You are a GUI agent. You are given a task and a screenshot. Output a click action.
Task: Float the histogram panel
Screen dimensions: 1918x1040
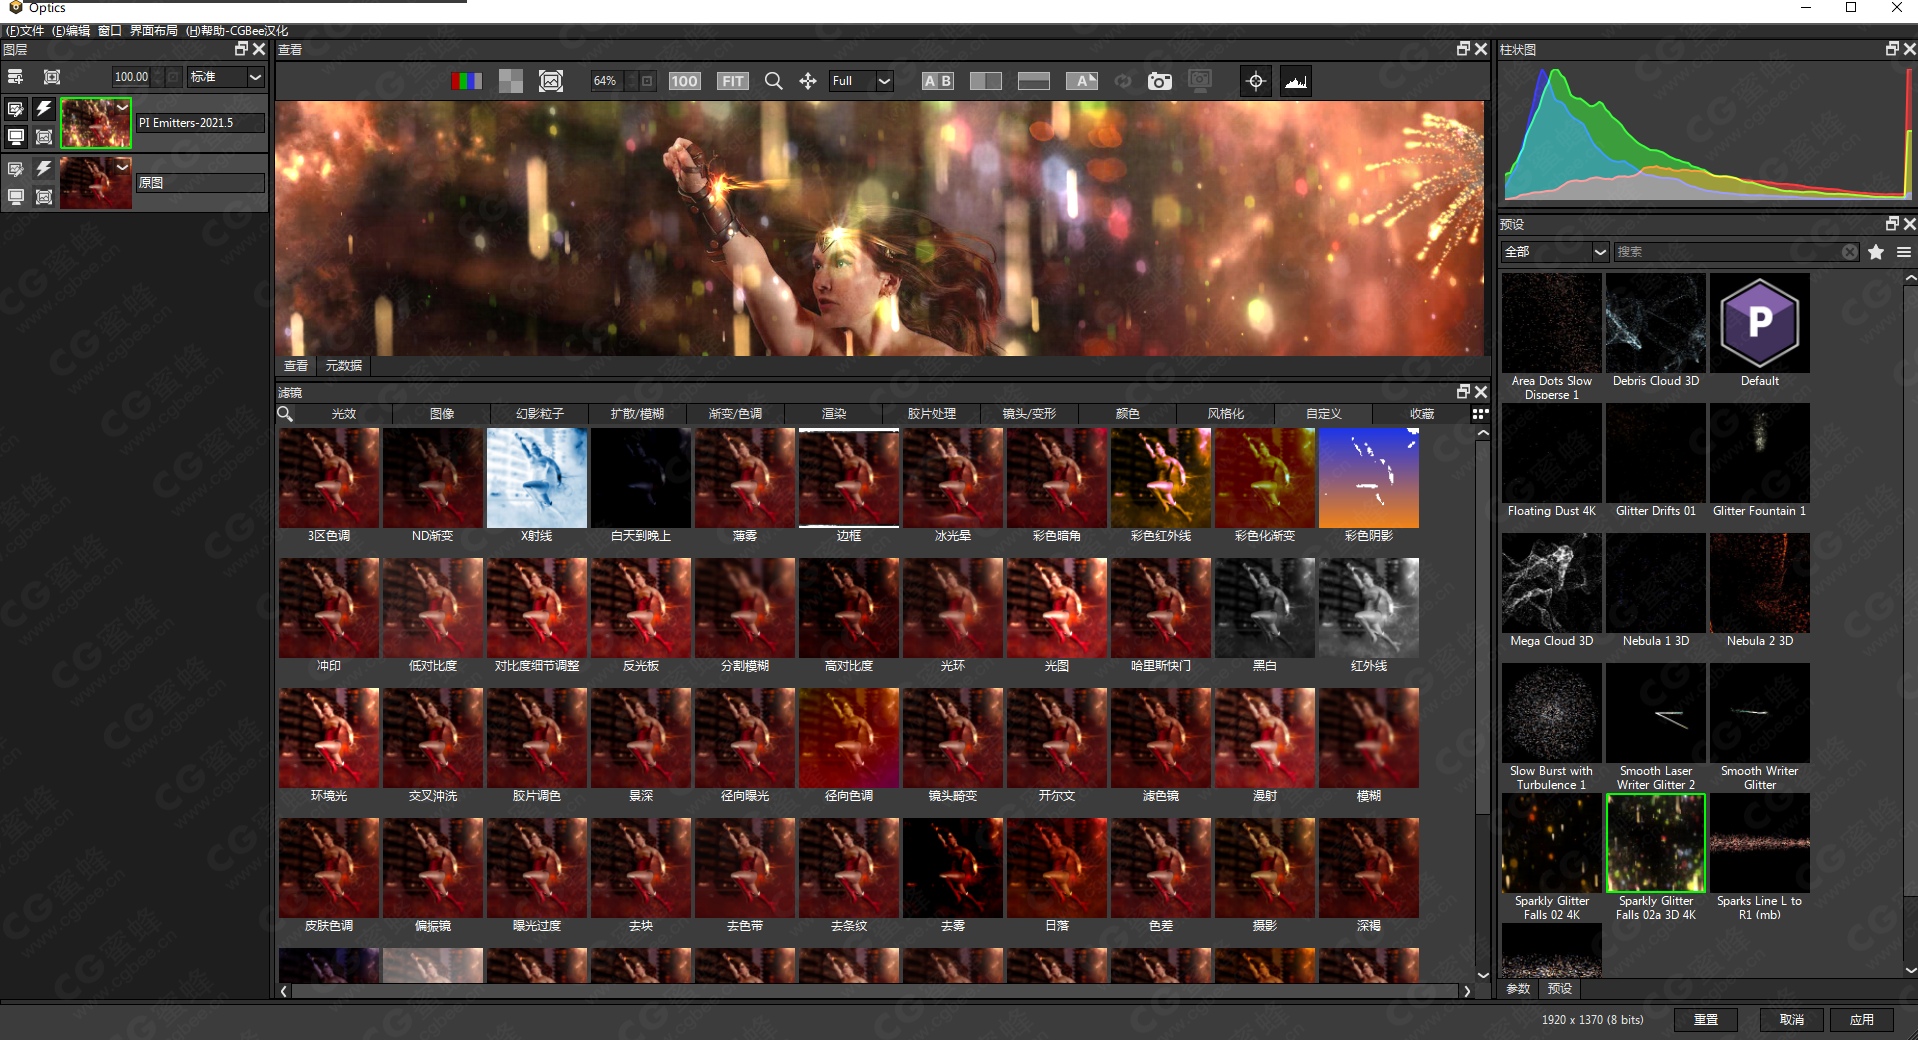(1891, 48)
